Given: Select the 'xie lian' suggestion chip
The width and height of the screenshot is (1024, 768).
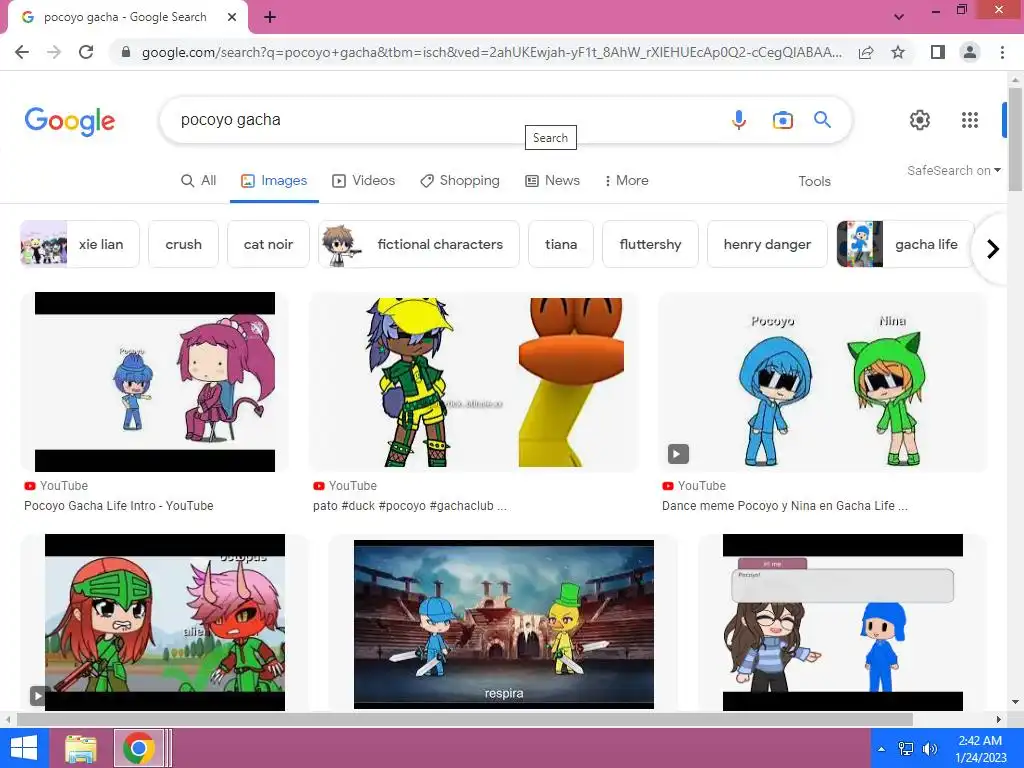Looking at the screenshot, I should [80, 244].
